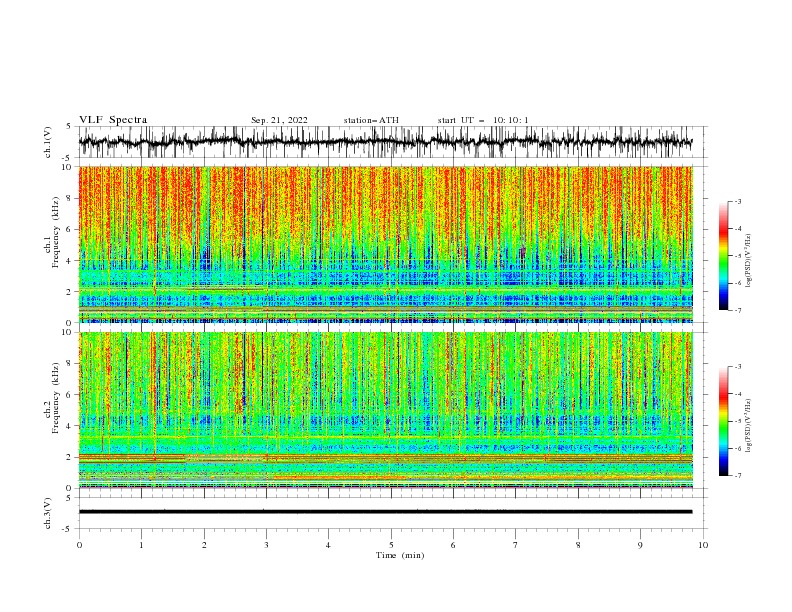Screen dimensions: 792x612
Task: Click the "ch.1(V)" axis label
Action: point(48,142)
